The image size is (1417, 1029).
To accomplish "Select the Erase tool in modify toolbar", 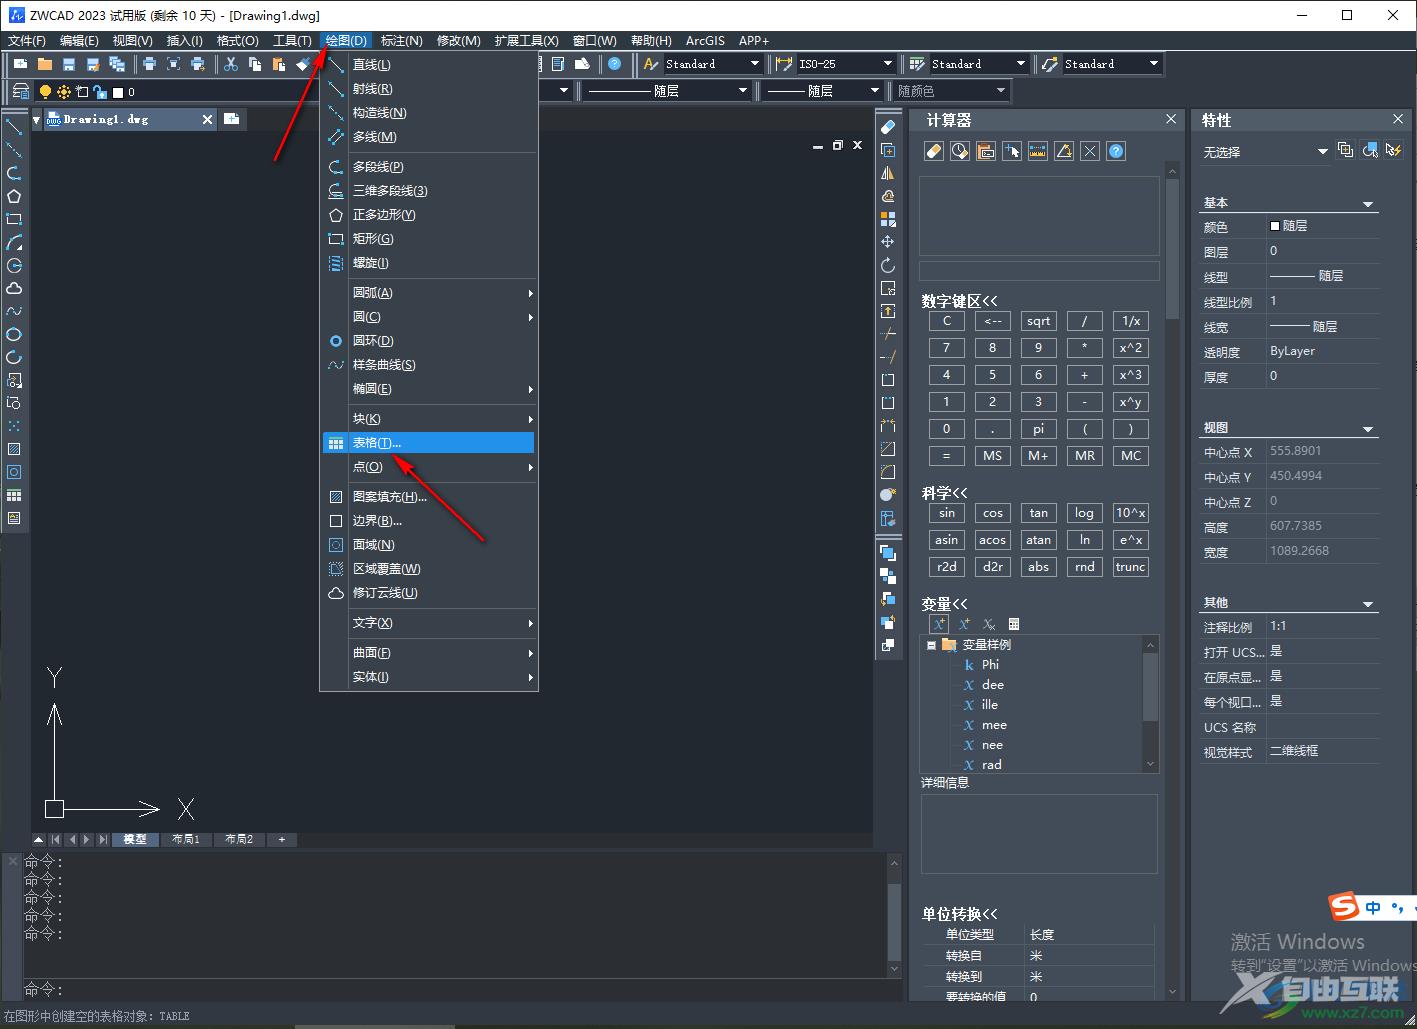I will 887,127.
